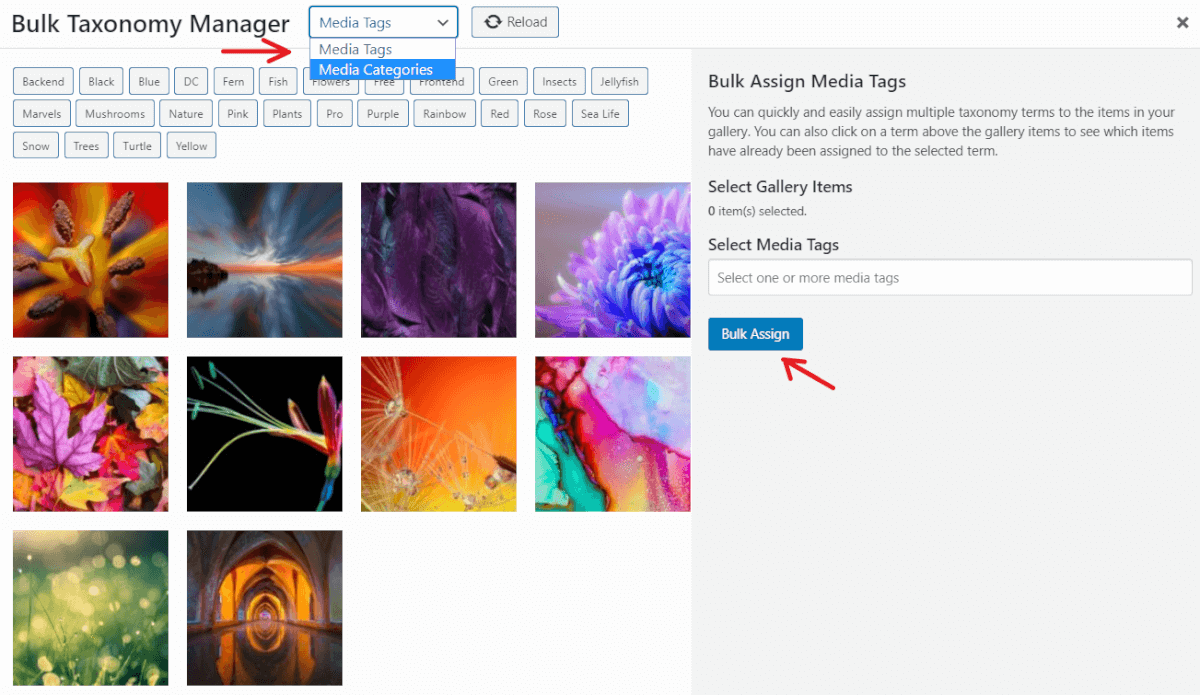Select the flower on black background thumbnail
The image size is (1200, 695).
coord(265,434)
